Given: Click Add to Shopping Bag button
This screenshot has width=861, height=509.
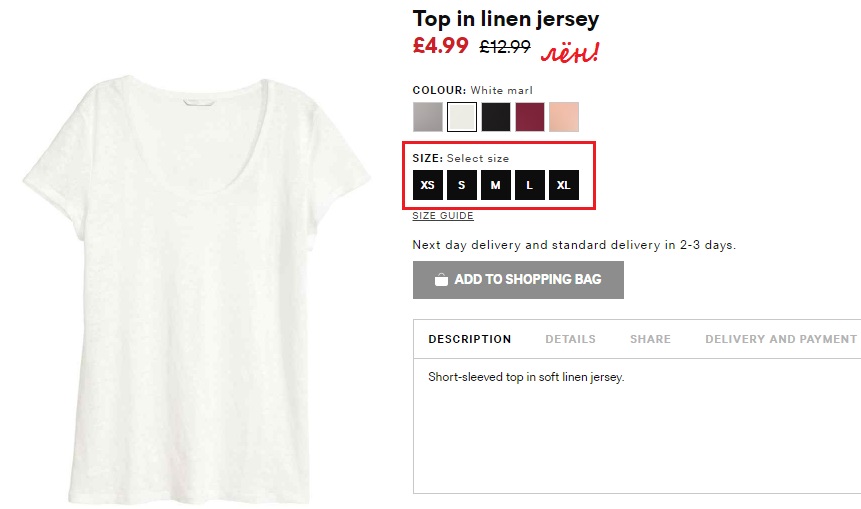Looking at the screenshot, I should coord(518,280).
